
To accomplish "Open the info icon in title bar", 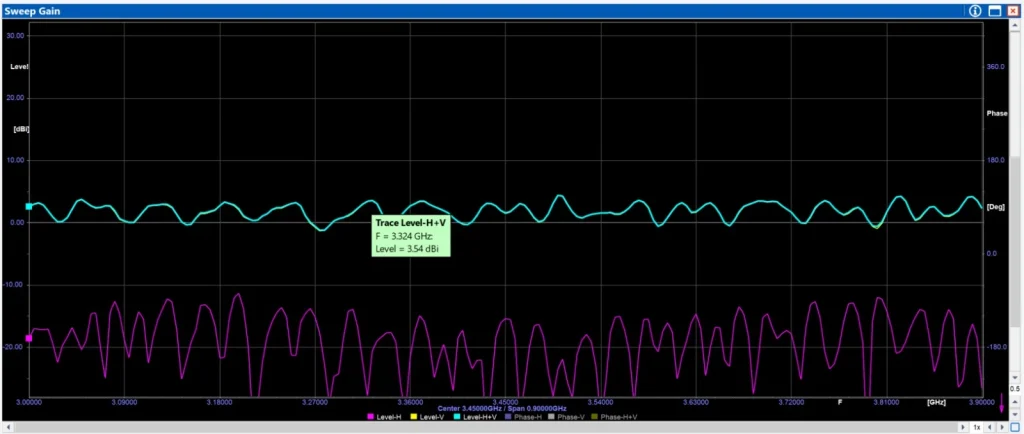I will [x=976, y=11].
